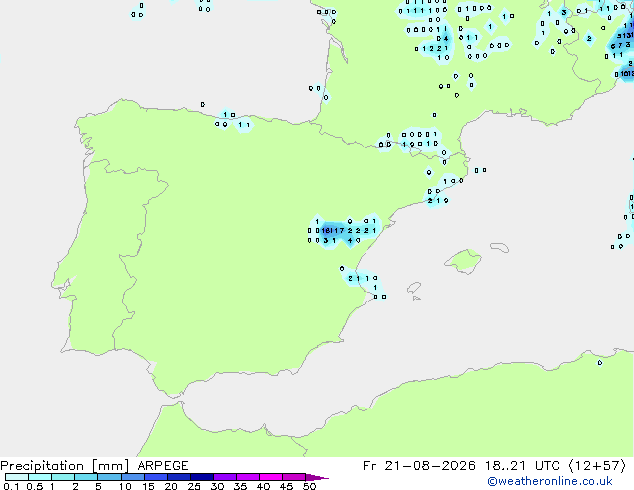634x490 pixels.
Task: Click the 0.5–1 mm legend color swatch
Action: pos(40,477)
